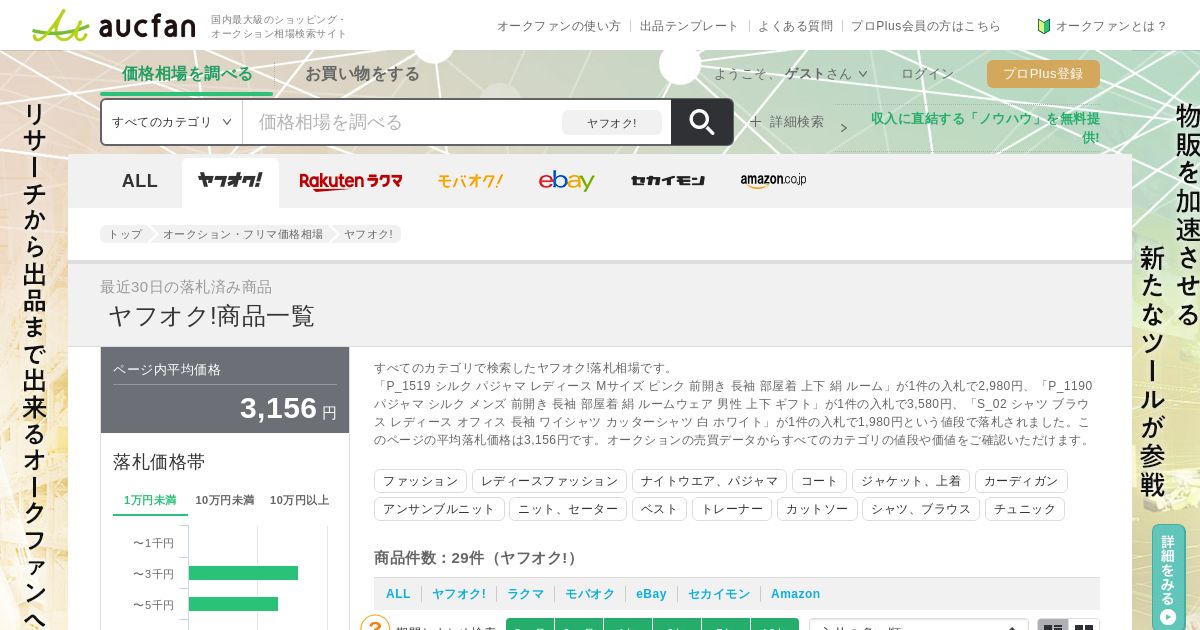Select the ヤフオク! logo tab
The height and width of the screenshot is (630, 1200).
230,181
